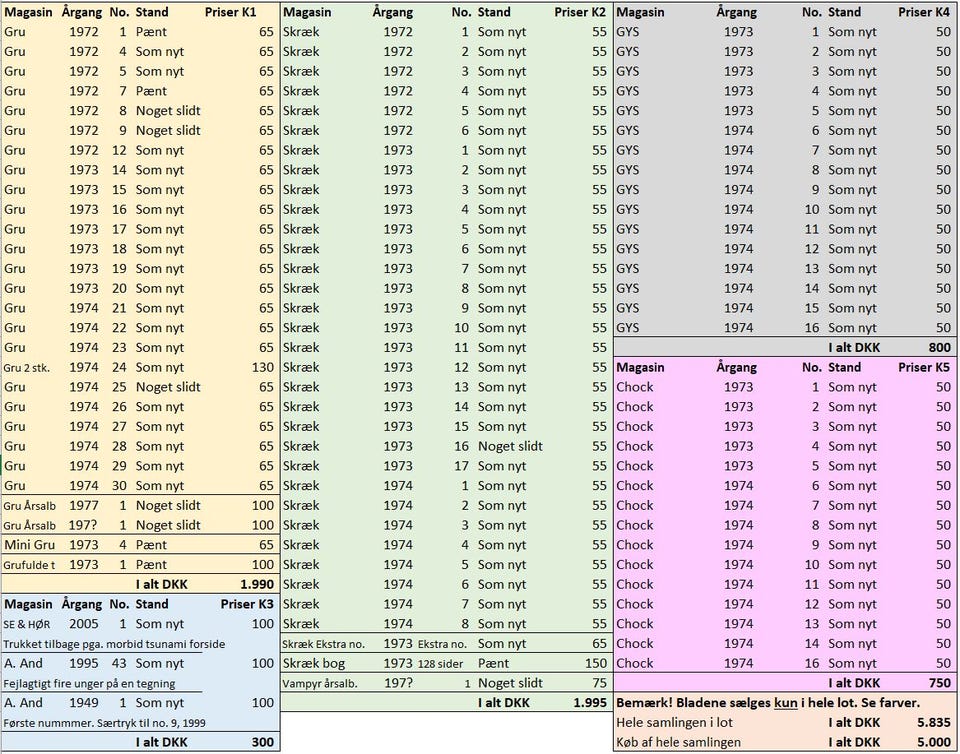This screenshot has height=754, width=960.
Task: Select the grand total 5.835
Action: pos(934,722)
